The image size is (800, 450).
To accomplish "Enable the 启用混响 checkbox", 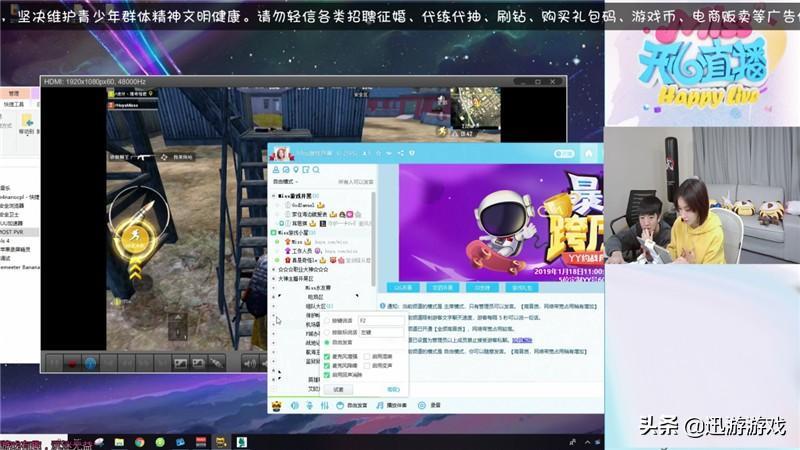I will coord(367,356).
